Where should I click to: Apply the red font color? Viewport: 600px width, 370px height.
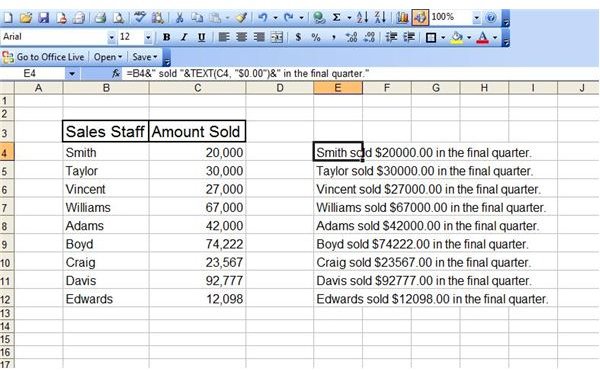coord(483,37)
